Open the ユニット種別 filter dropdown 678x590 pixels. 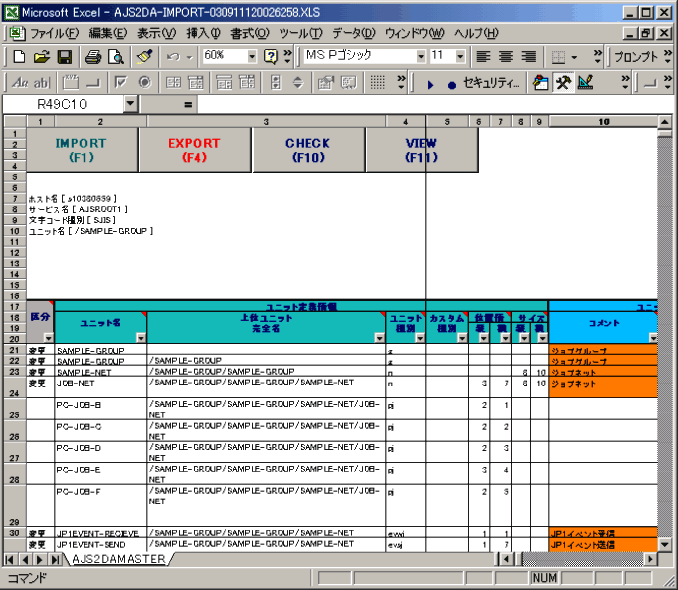(419, 338)
